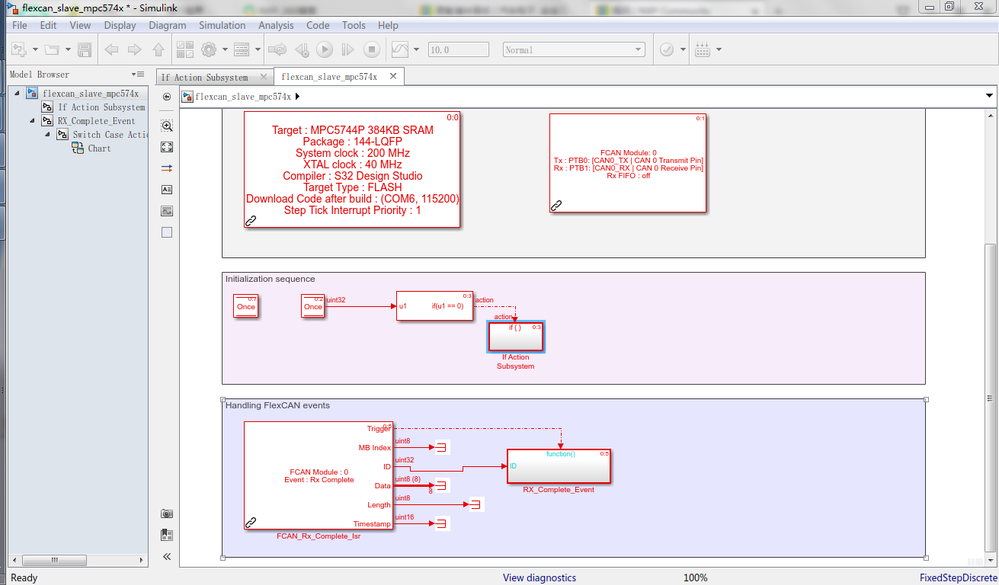Open the Library Browser icon
Screen dimensions: 999x585
pyautogui.click(x=185, y=49)
